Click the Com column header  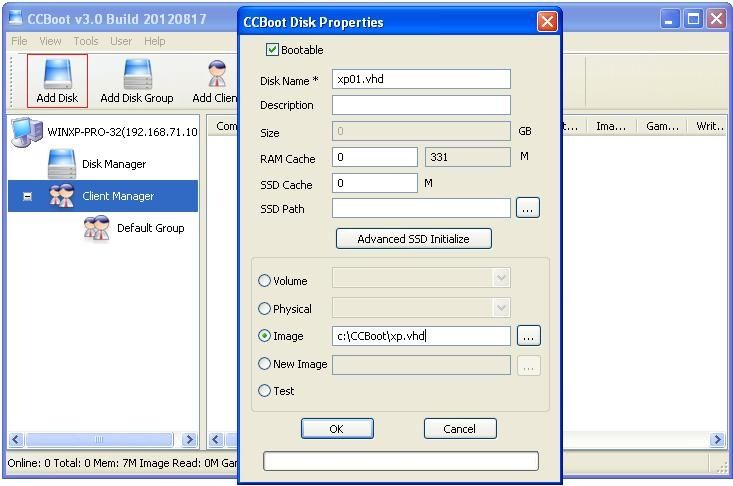pyautogui.click(x=225, y=126)
